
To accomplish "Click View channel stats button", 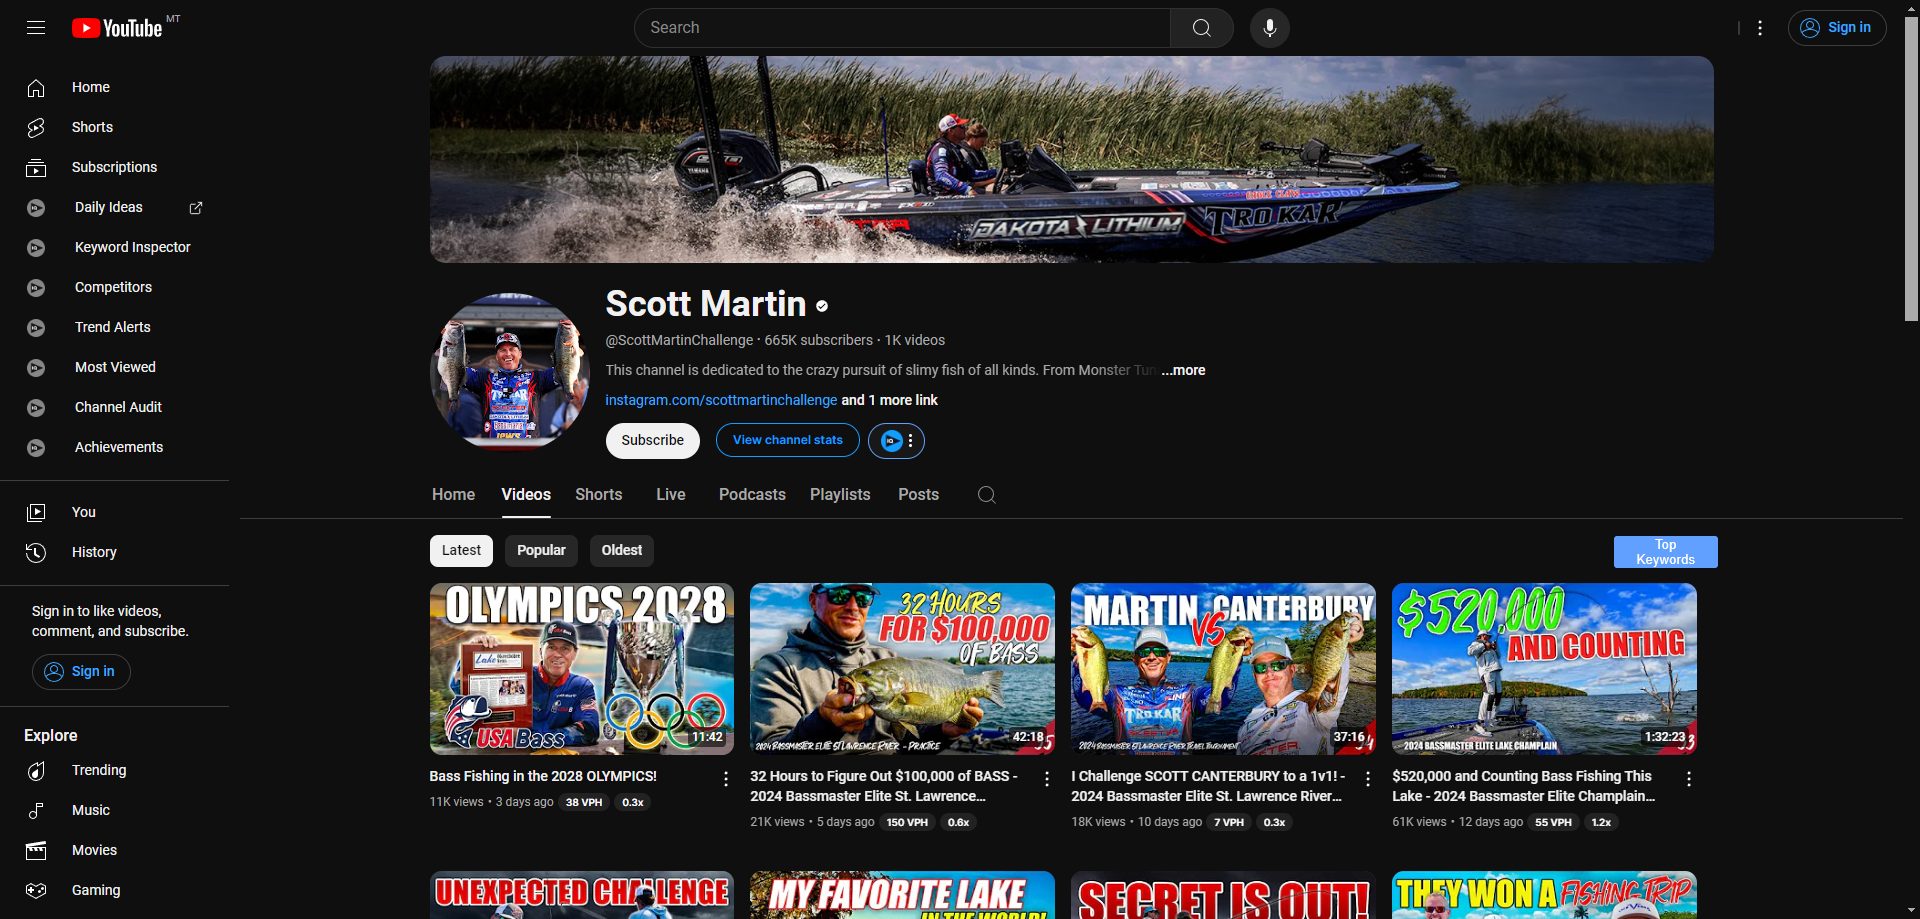I will tap(787, 441).
